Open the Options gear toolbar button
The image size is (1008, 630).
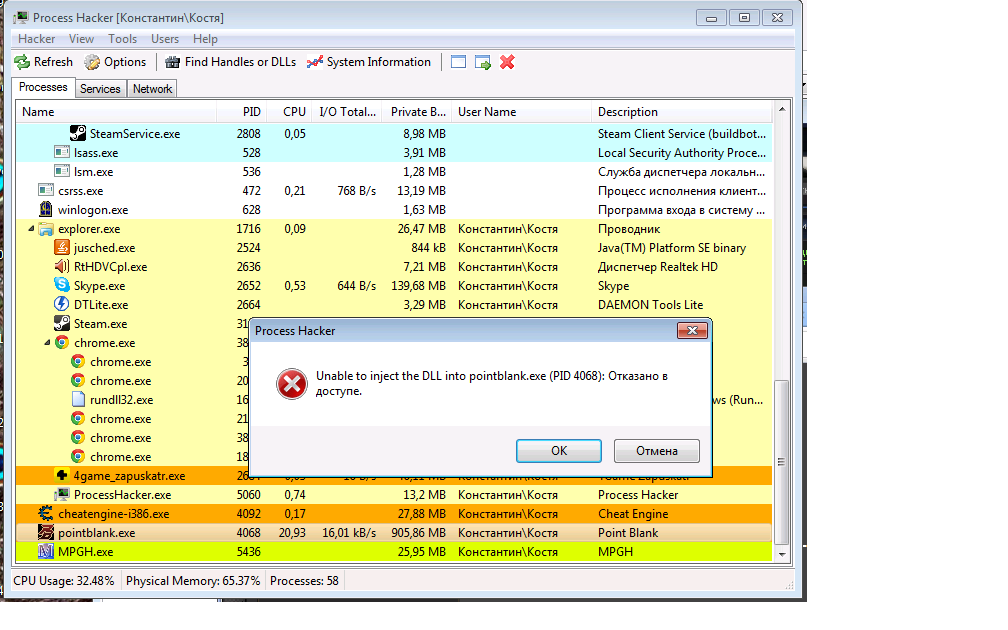click(x=116, y=62)
